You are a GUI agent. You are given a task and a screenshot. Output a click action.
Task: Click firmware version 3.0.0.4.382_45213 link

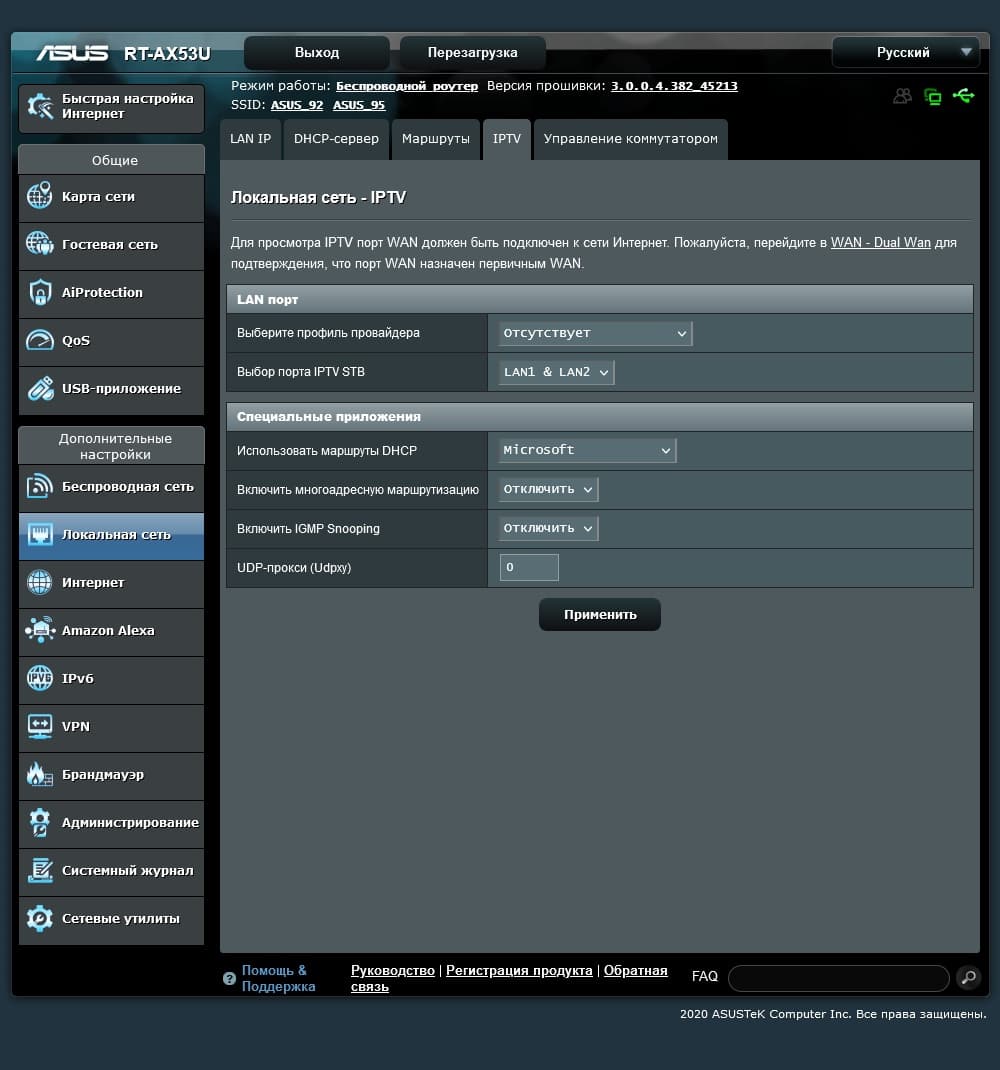674,86
